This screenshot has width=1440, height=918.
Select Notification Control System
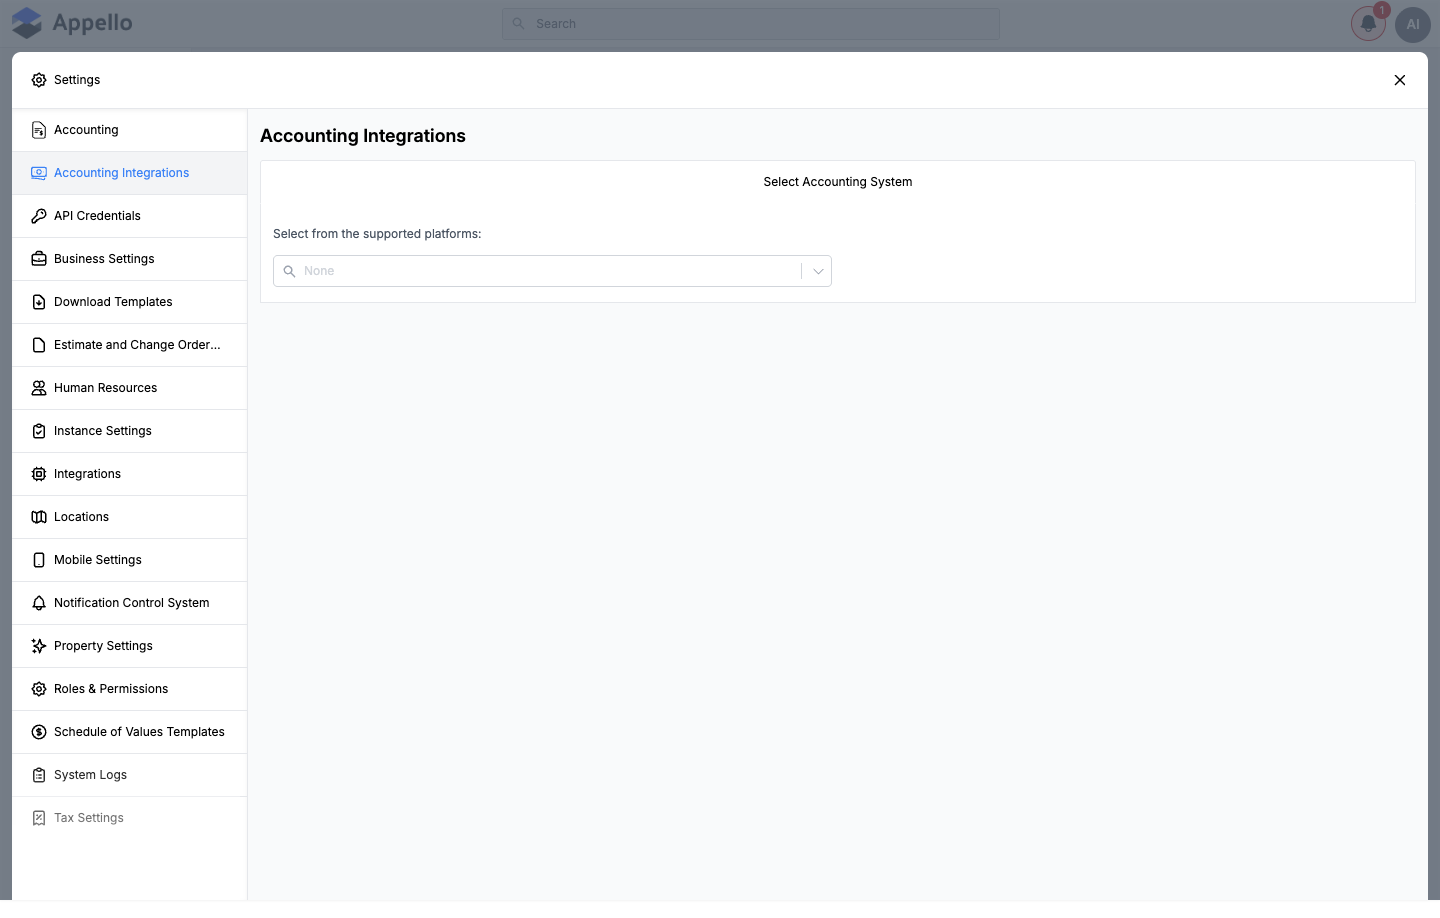pos(130,603)
